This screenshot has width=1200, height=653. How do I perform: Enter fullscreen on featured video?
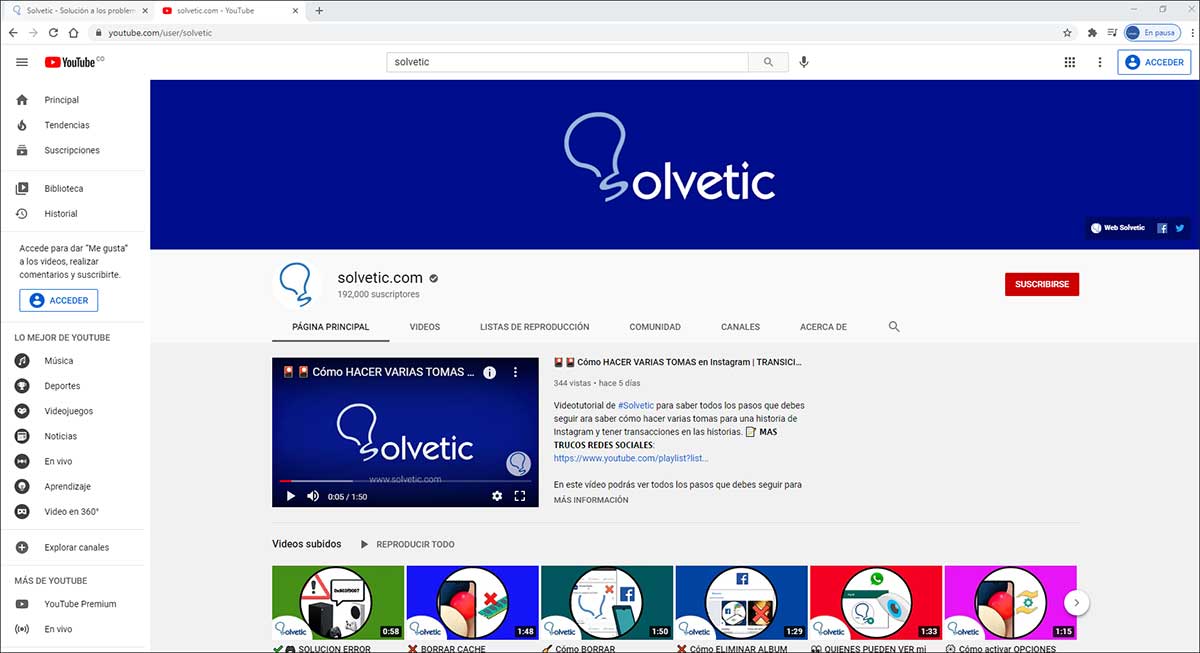(x=520, y=495)
